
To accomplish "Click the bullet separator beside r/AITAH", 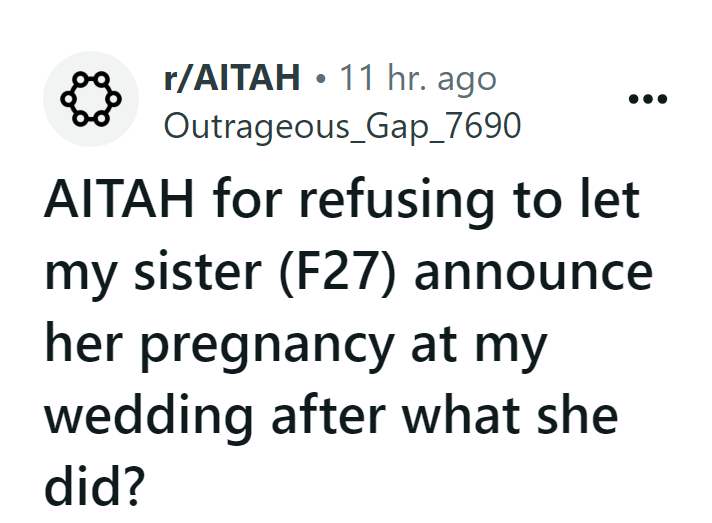I will click(x=318, y=80).
